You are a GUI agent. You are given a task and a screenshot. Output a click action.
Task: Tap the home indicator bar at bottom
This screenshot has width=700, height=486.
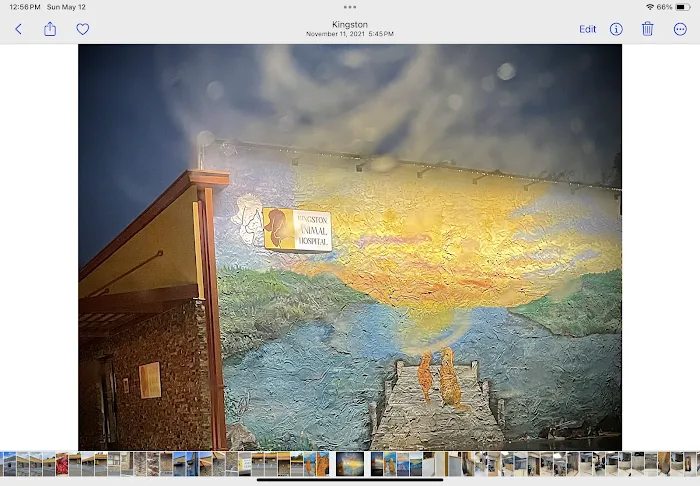pos(350,480)
